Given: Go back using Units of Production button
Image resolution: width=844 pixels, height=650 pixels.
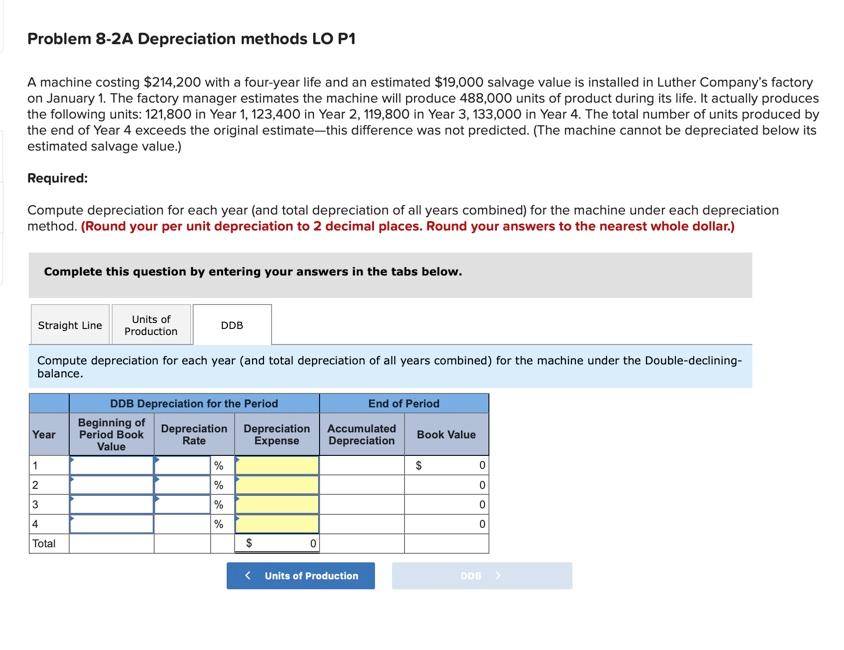Looking at the screenshot, I should [300, 576].
